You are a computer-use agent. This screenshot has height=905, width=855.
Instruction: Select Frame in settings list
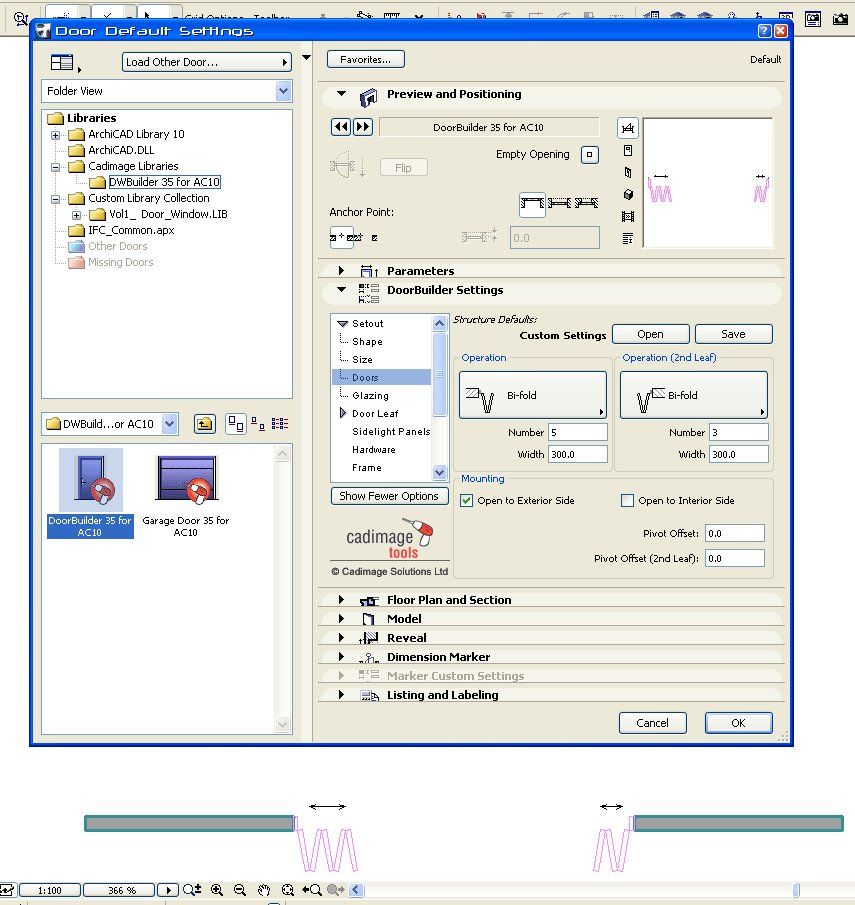click(367, 468)
